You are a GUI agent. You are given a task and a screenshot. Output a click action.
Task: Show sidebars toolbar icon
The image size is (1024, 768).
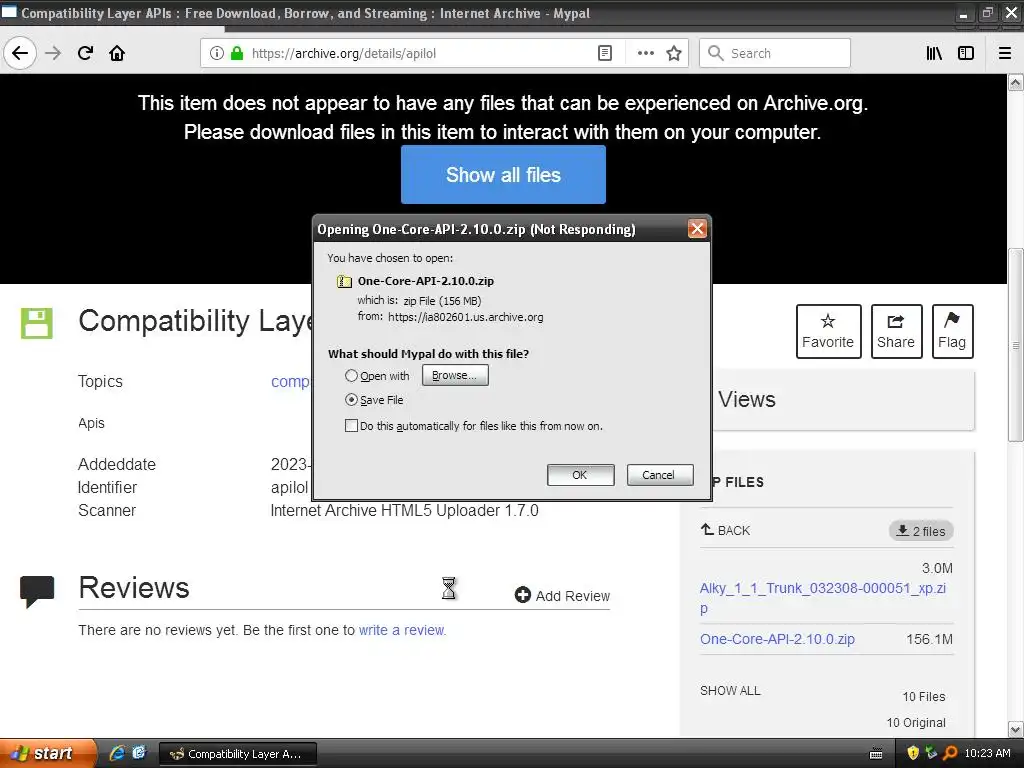pyautogui.click(x=966, y=54)
